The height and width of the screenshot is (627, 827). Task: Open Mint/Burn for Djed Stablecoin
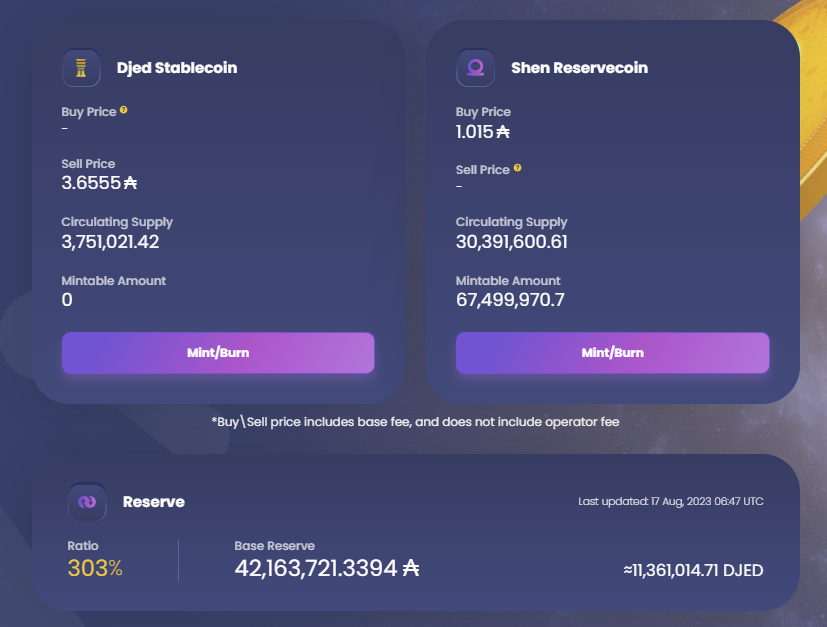pyautogui.click(x=218, y=353)
